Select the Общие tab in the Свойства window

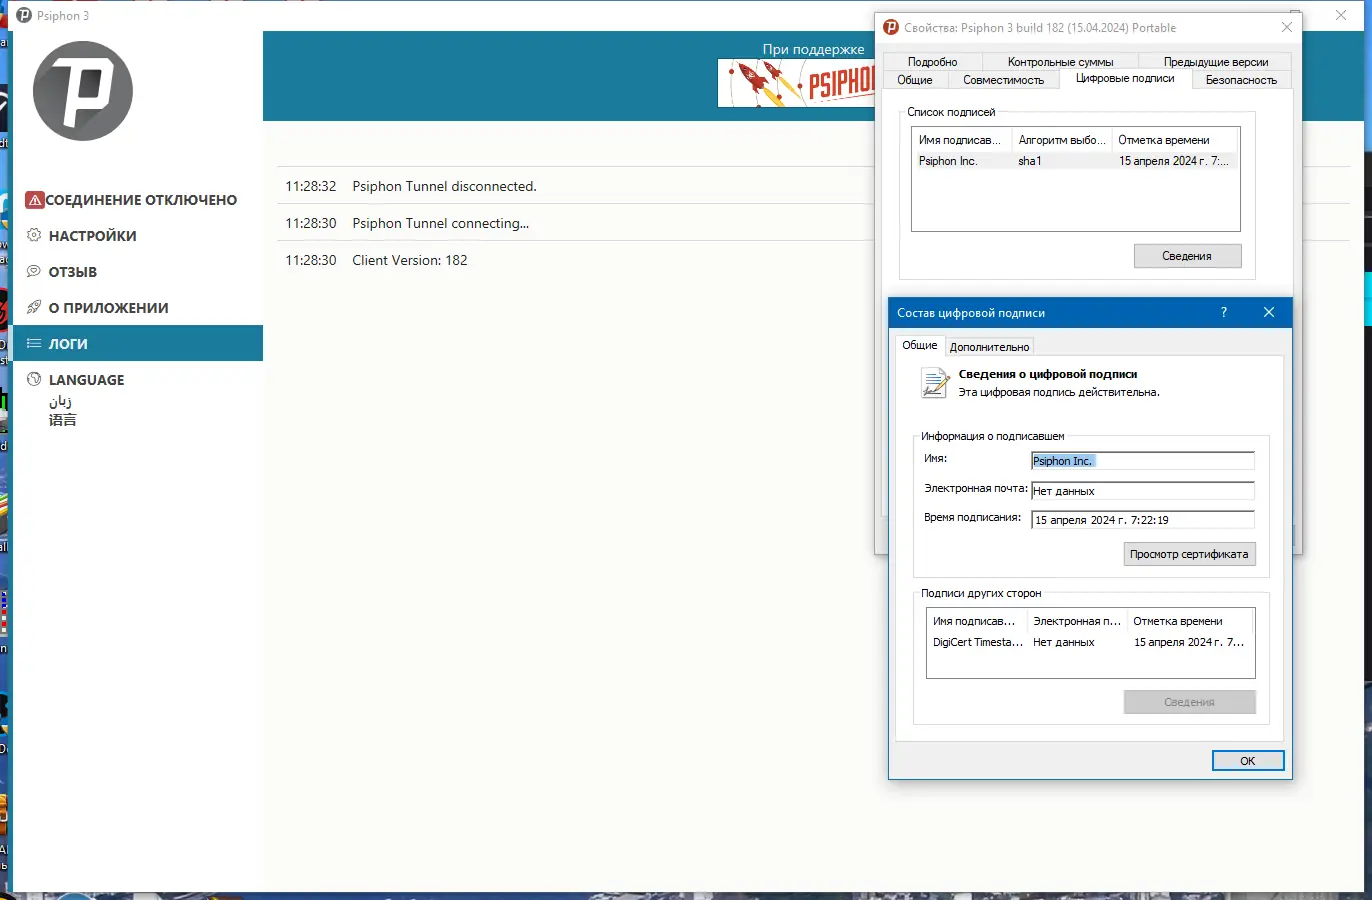pos(914,80)
